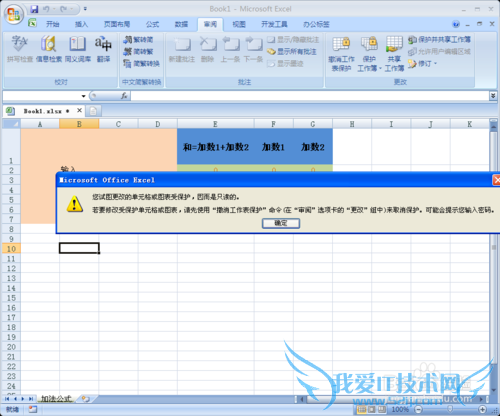Open the Office Tab (办公标签) tab
Screen dimensions: 500x416
(x=316, y=24)
